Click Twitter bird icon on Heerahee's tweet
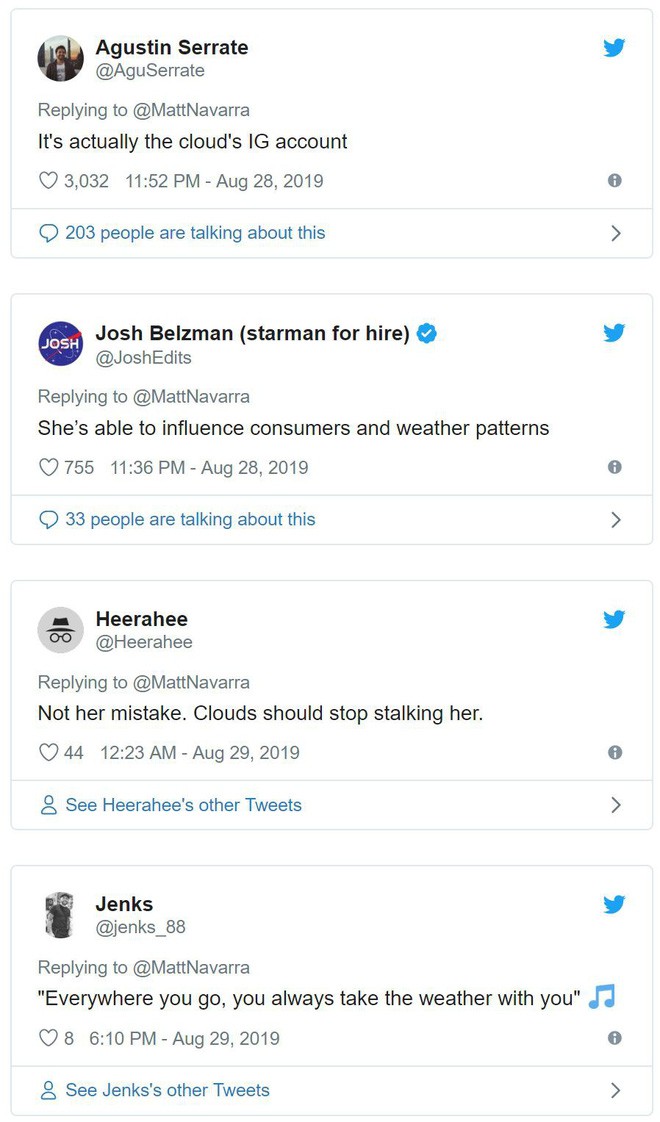Screen dimensions: 660x1122 pyautogui.click(x=613, y=620)
